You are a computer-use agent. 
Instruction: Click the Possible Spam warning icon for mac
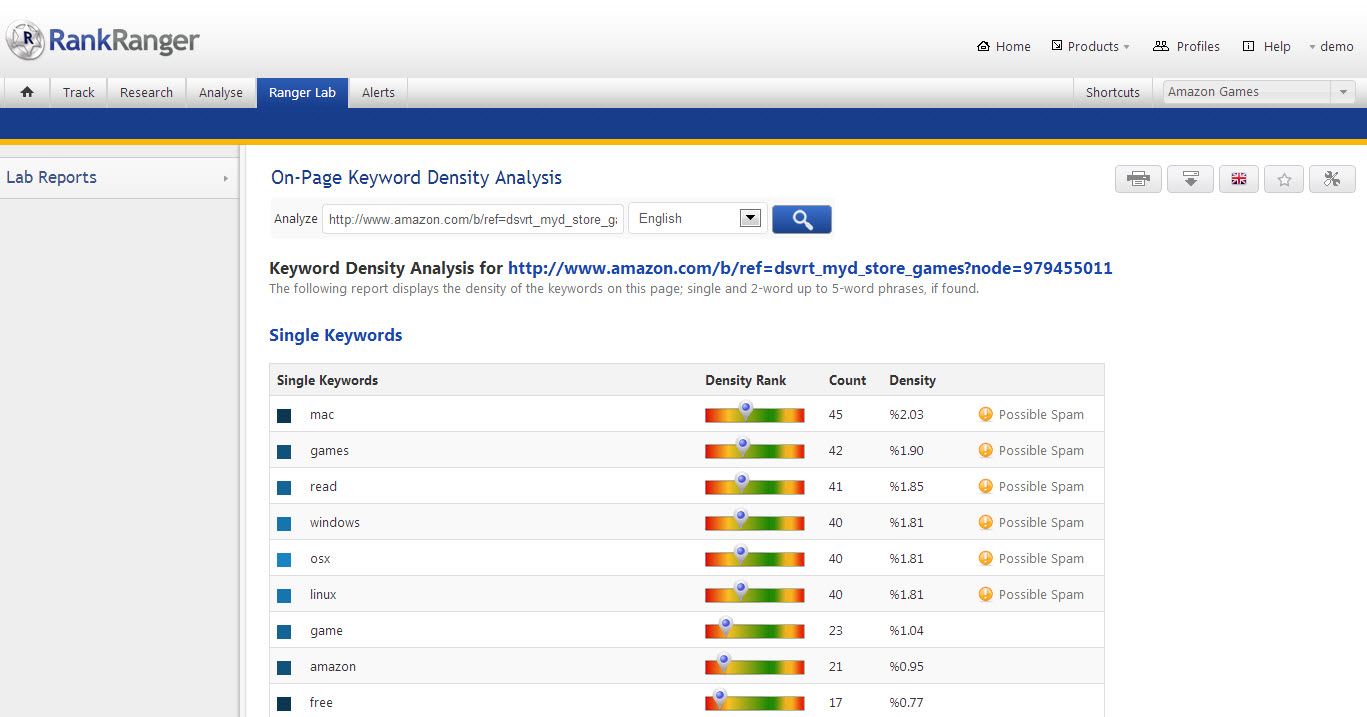(985, 414)
